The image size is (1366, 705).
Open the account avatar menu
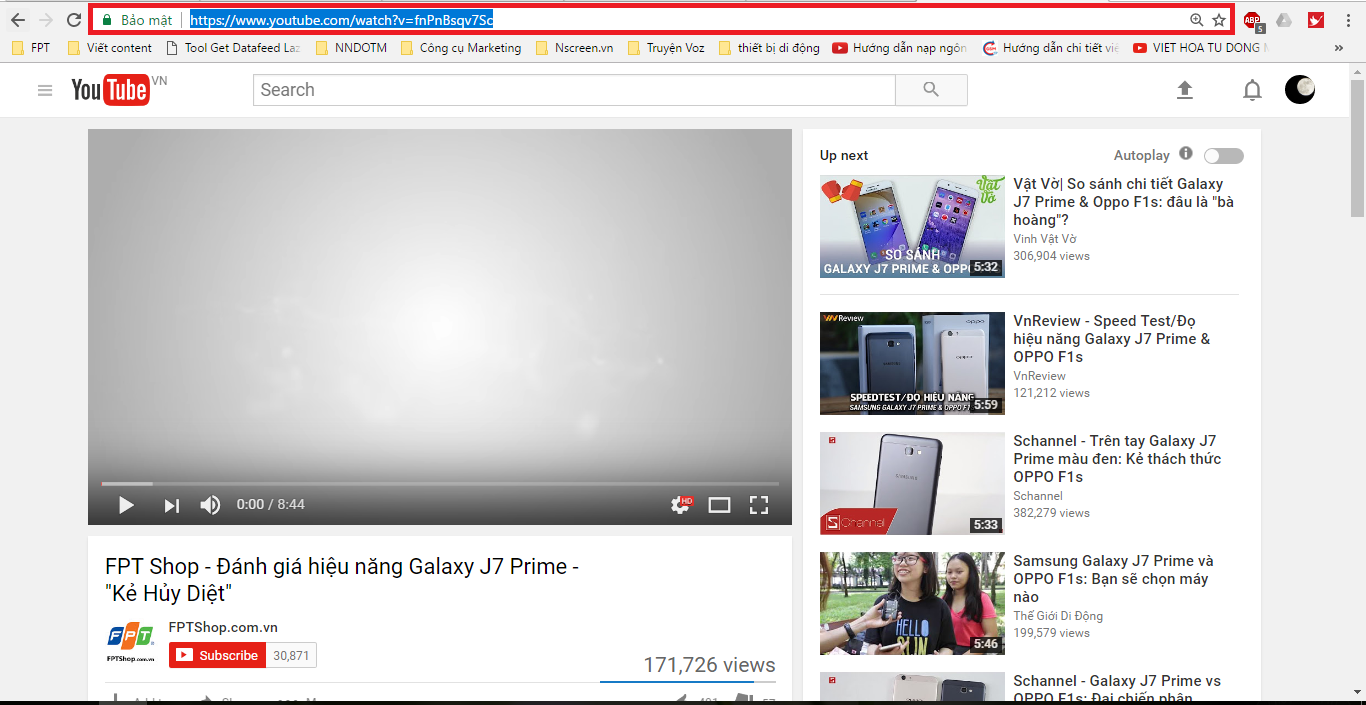coord(1300,90)
